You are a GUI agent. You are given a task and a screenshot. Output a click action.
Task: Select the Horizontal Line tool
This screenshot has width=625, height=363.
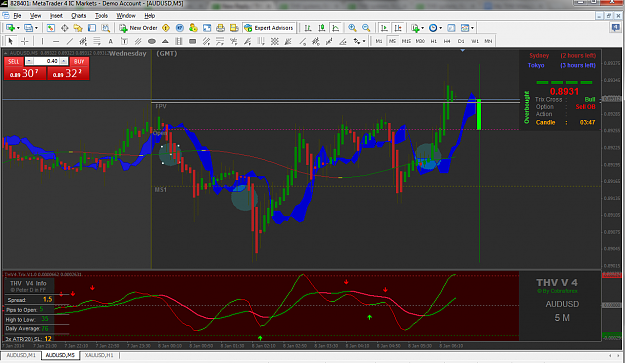tap(56, 41)
